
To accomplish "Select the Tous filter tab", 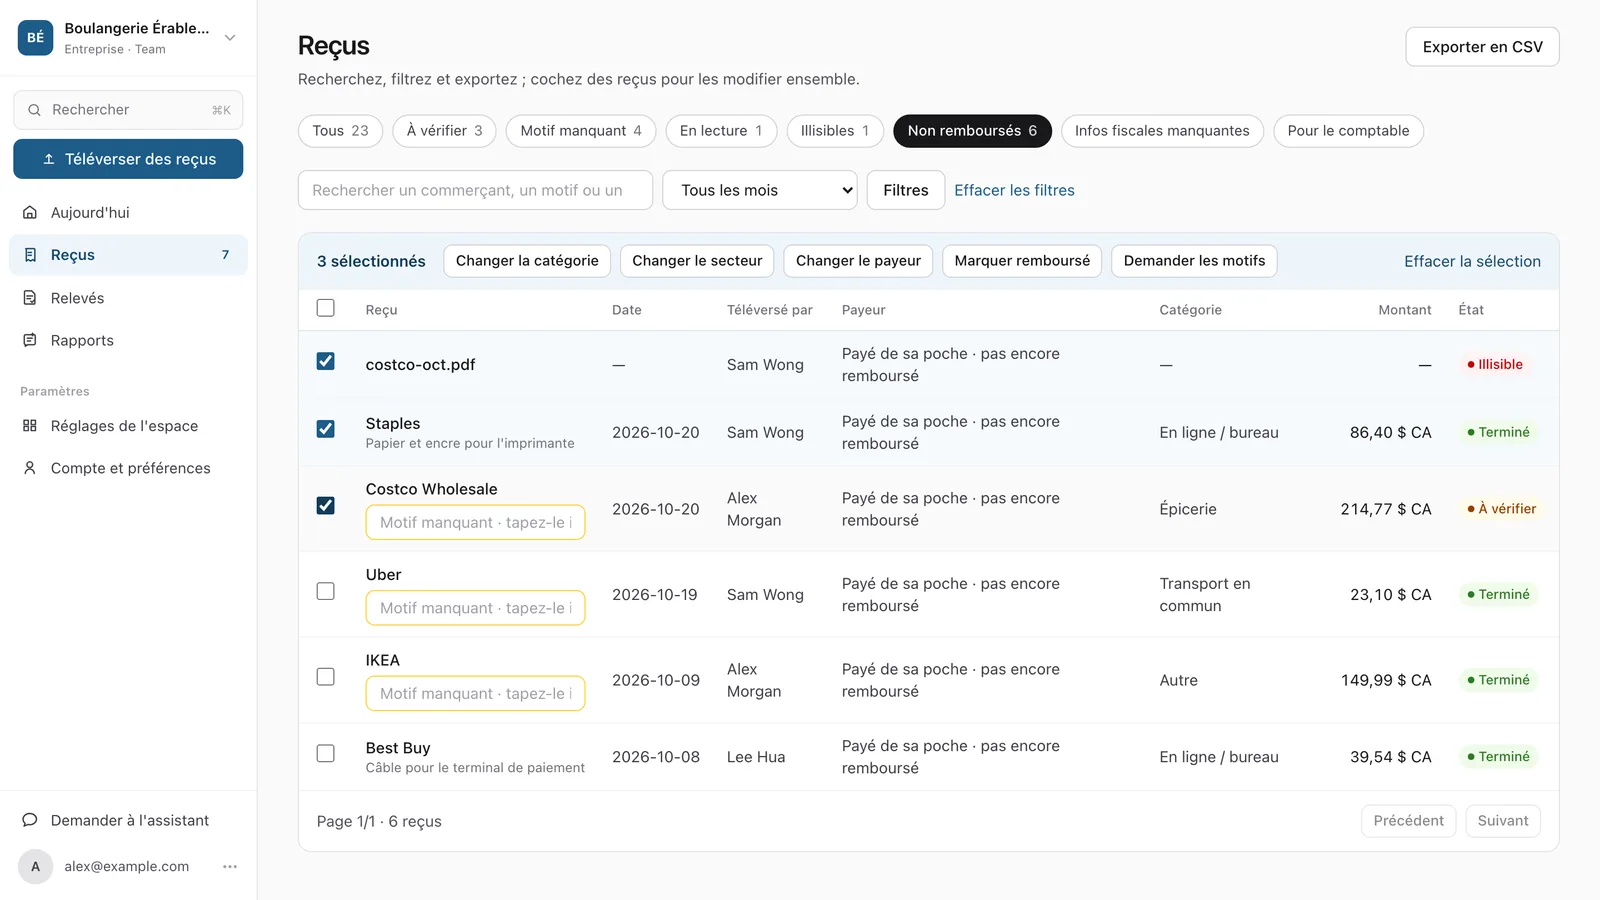I will pos(340,131).
